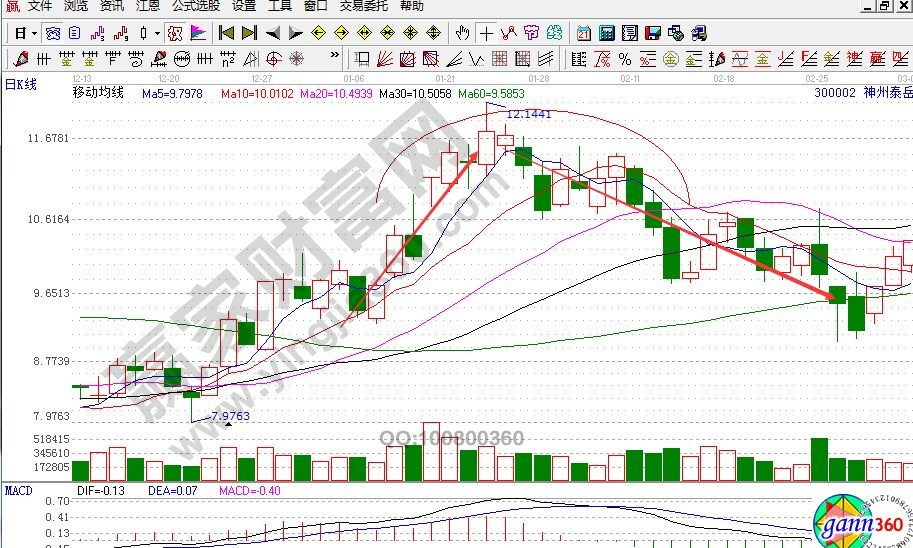The image size is (913, 548).
Task: Jump to first record with skip-back arrow
Action: coord(227,33)
